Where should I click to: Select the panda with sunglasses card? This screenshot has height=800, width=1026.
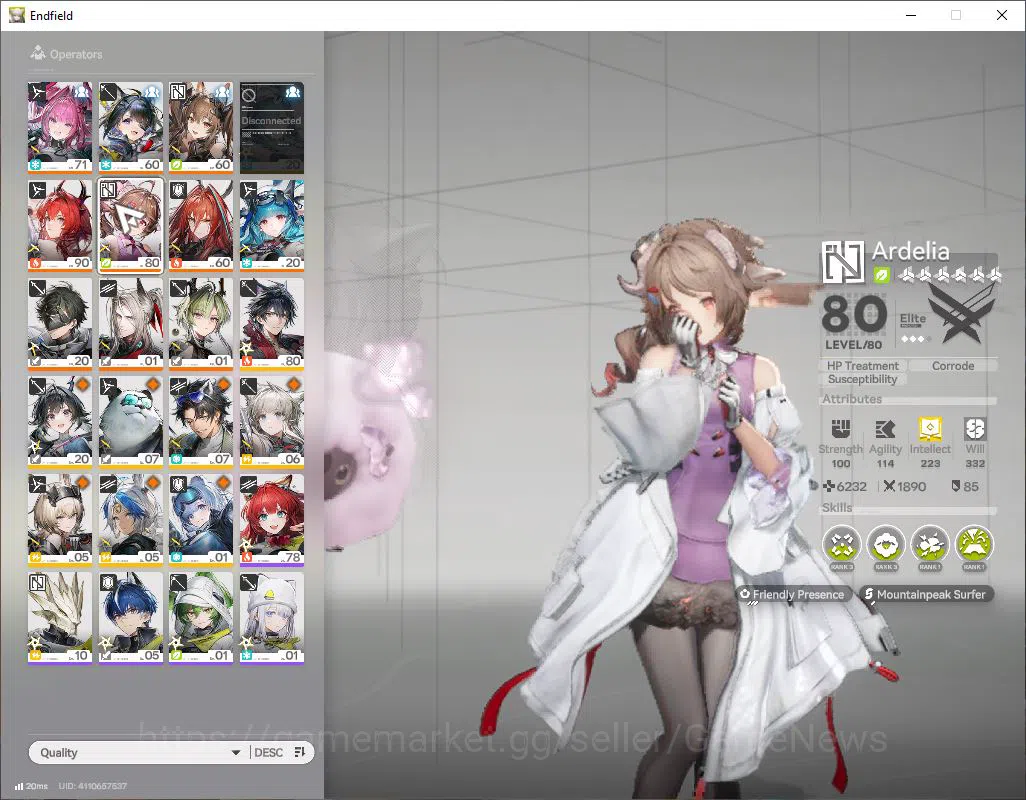(x=130, y=421)
